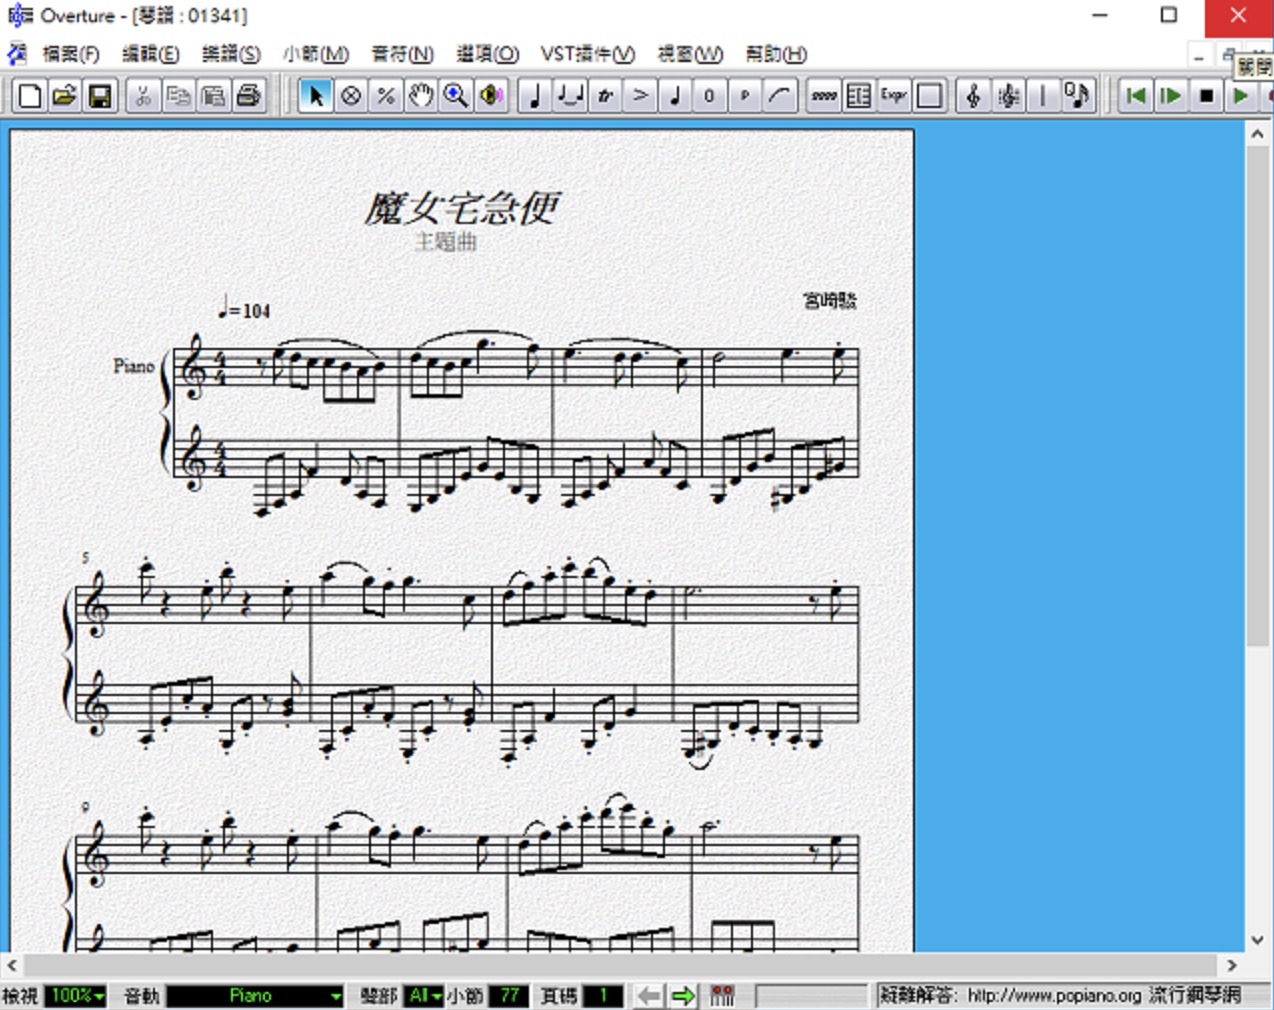Minimize the inner document window
The image size is (1274, 1010).
(x=1198, y=57)
